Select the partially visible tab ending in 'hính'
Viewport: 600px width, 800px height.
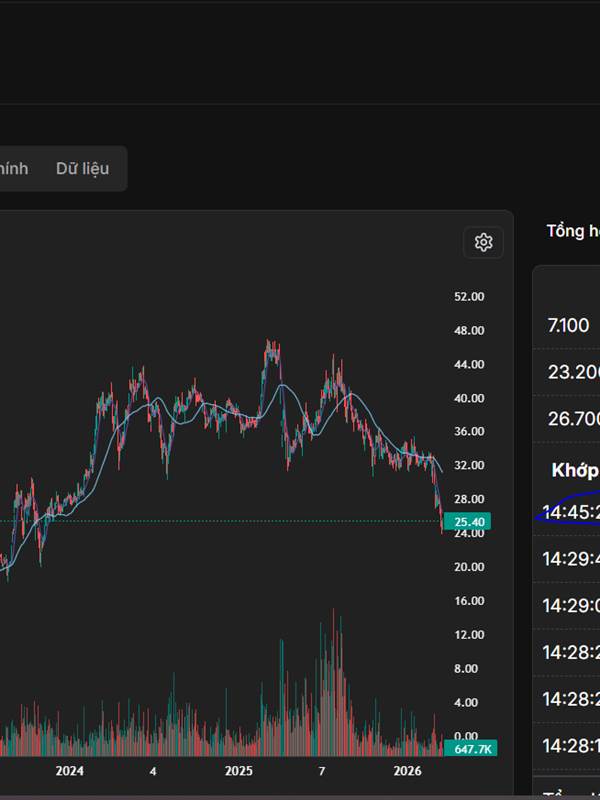pyautogui.click(x=14, y=168)
